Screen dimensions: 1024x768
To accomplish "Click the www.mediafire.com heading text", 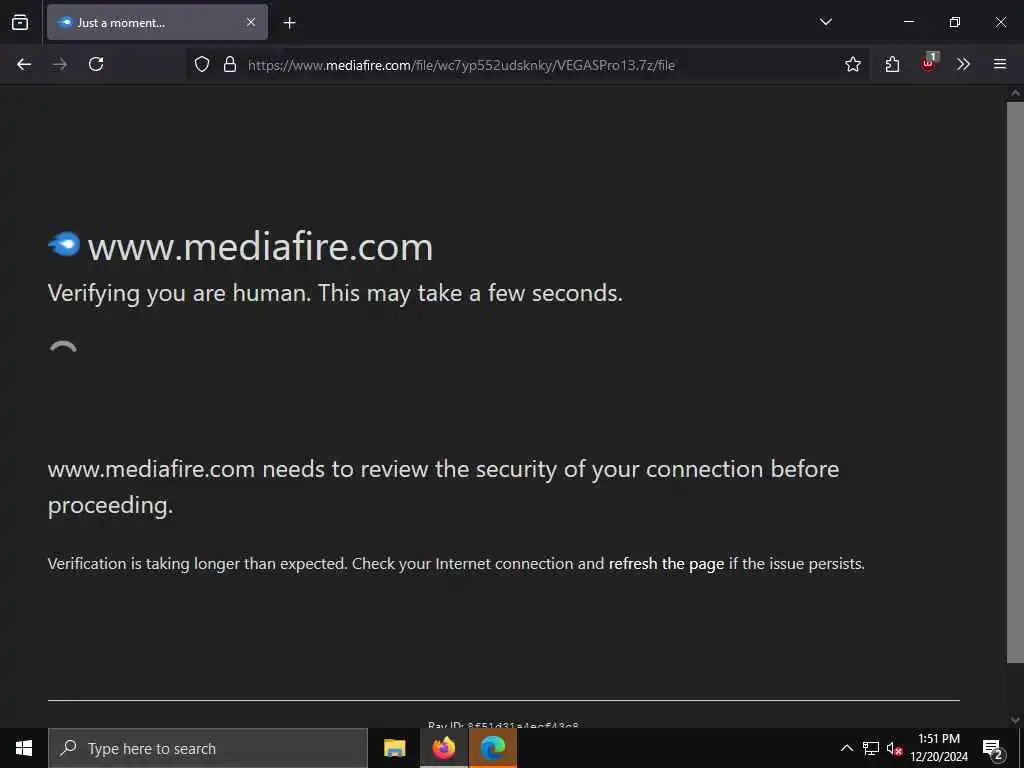I will (260, 247).
